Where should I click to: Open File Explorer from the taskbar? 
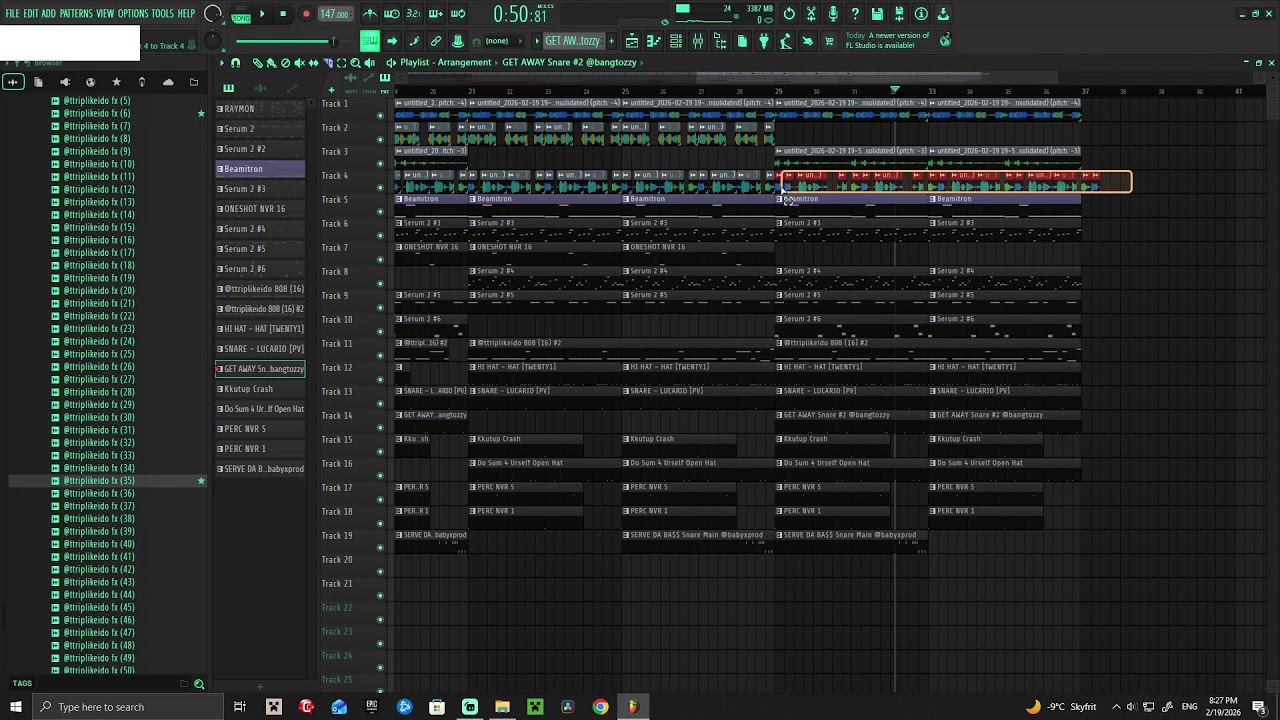point(502,707)
